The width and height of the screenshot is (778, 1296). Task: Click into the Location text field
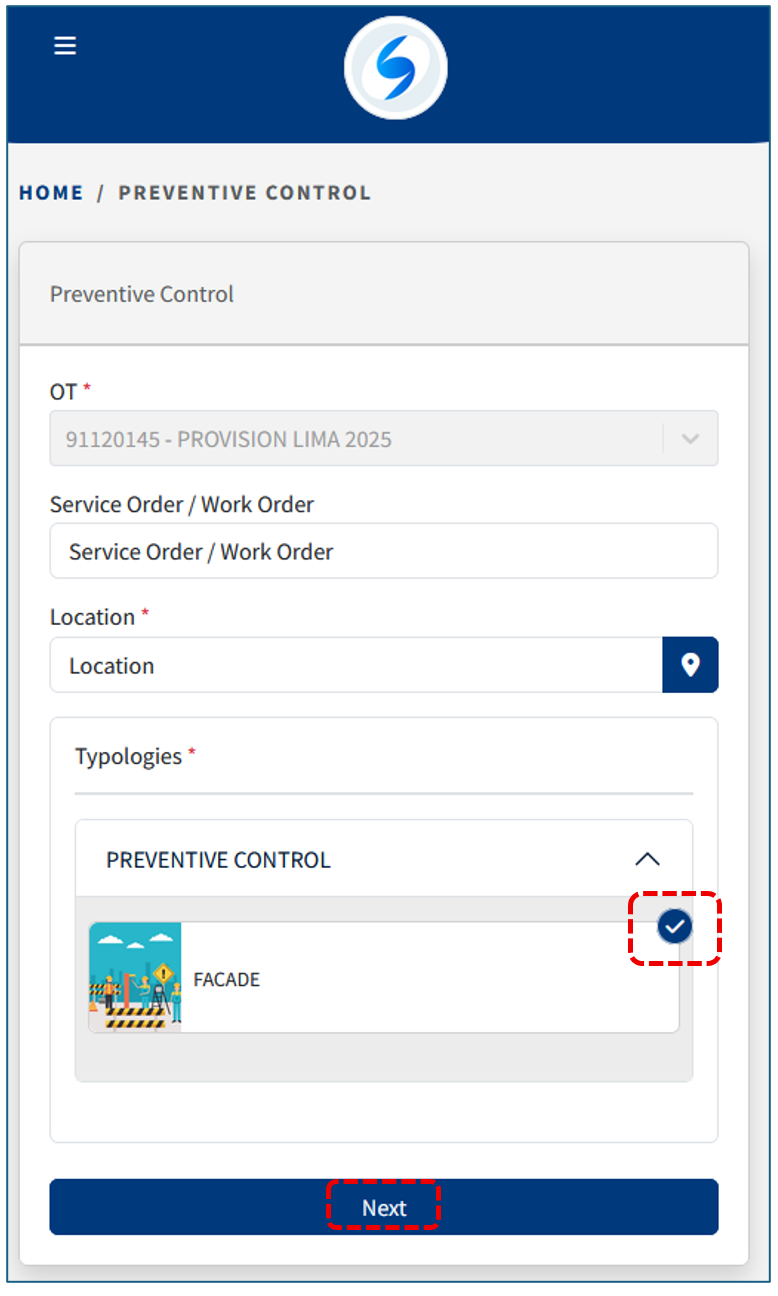[355, 665]
